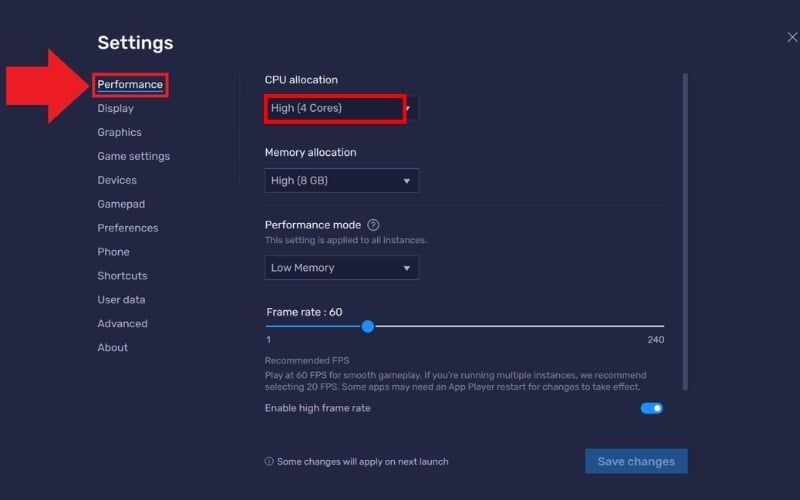800x500 pixels.
Task: Switch to the Display settings tab
Action: pos(115,109)
